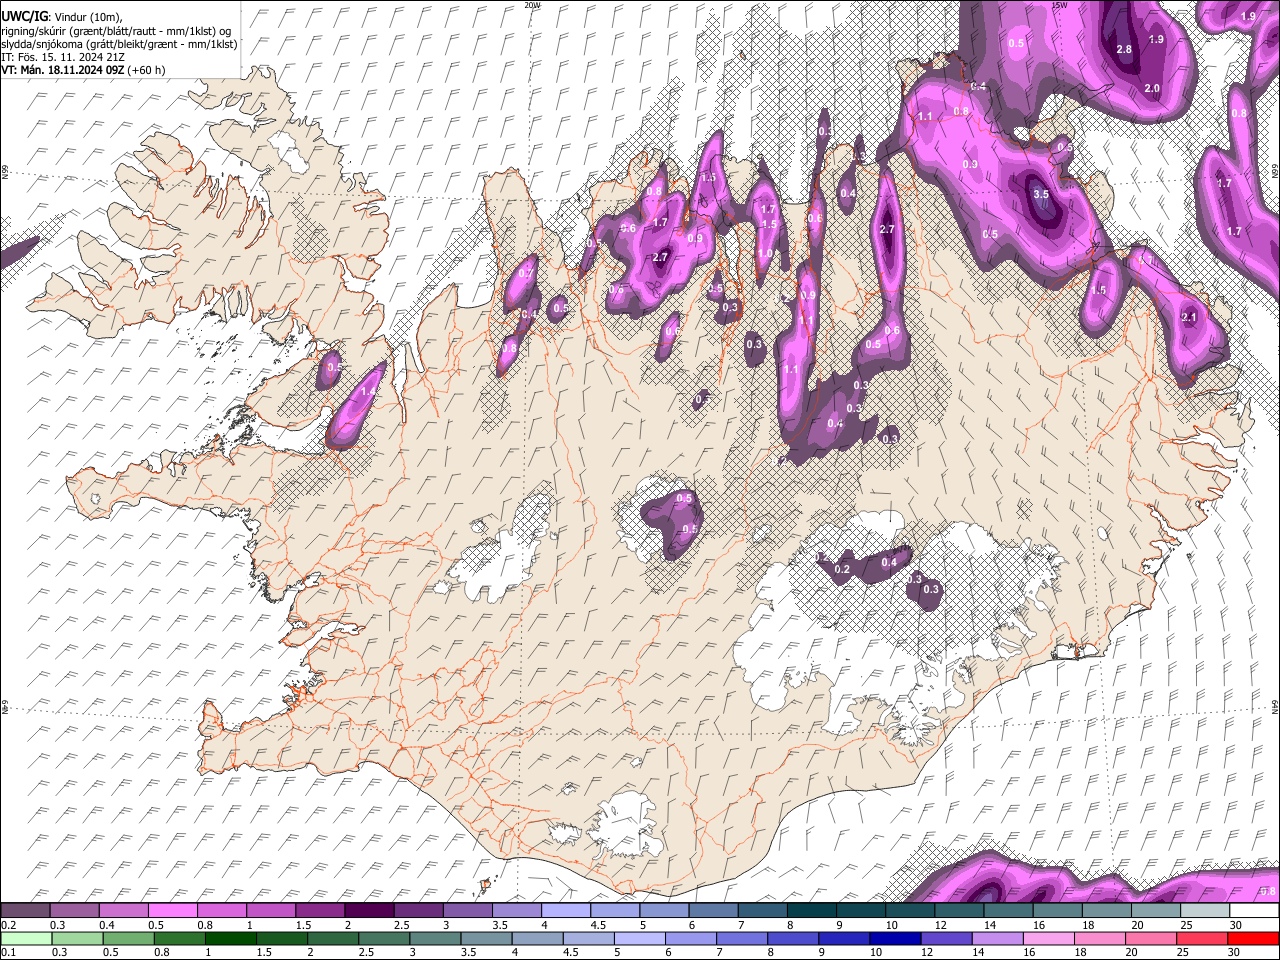Click the 1.4 precipitation value in west Iceland
1280x960 pixels.
369,392
